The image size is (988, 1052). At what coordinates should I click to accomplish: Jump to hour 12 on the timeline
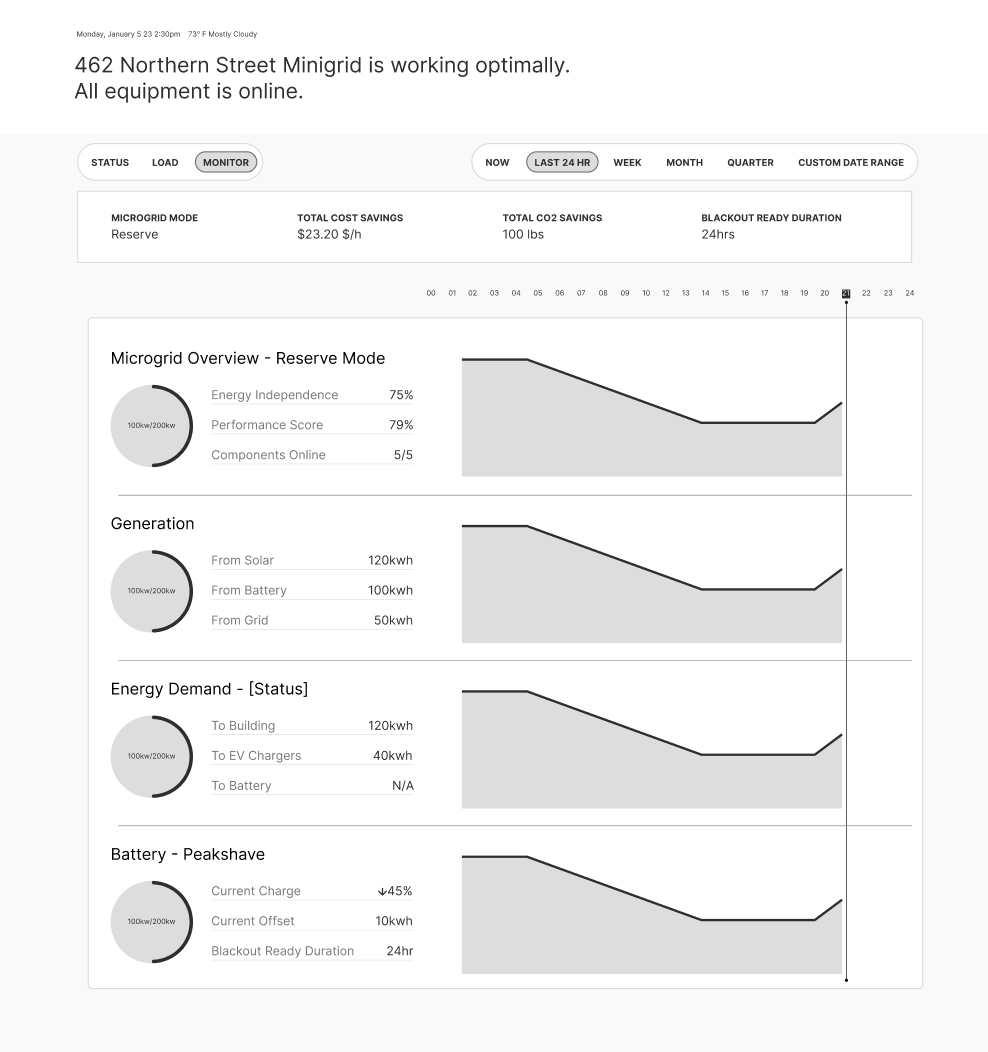[666, 293]
